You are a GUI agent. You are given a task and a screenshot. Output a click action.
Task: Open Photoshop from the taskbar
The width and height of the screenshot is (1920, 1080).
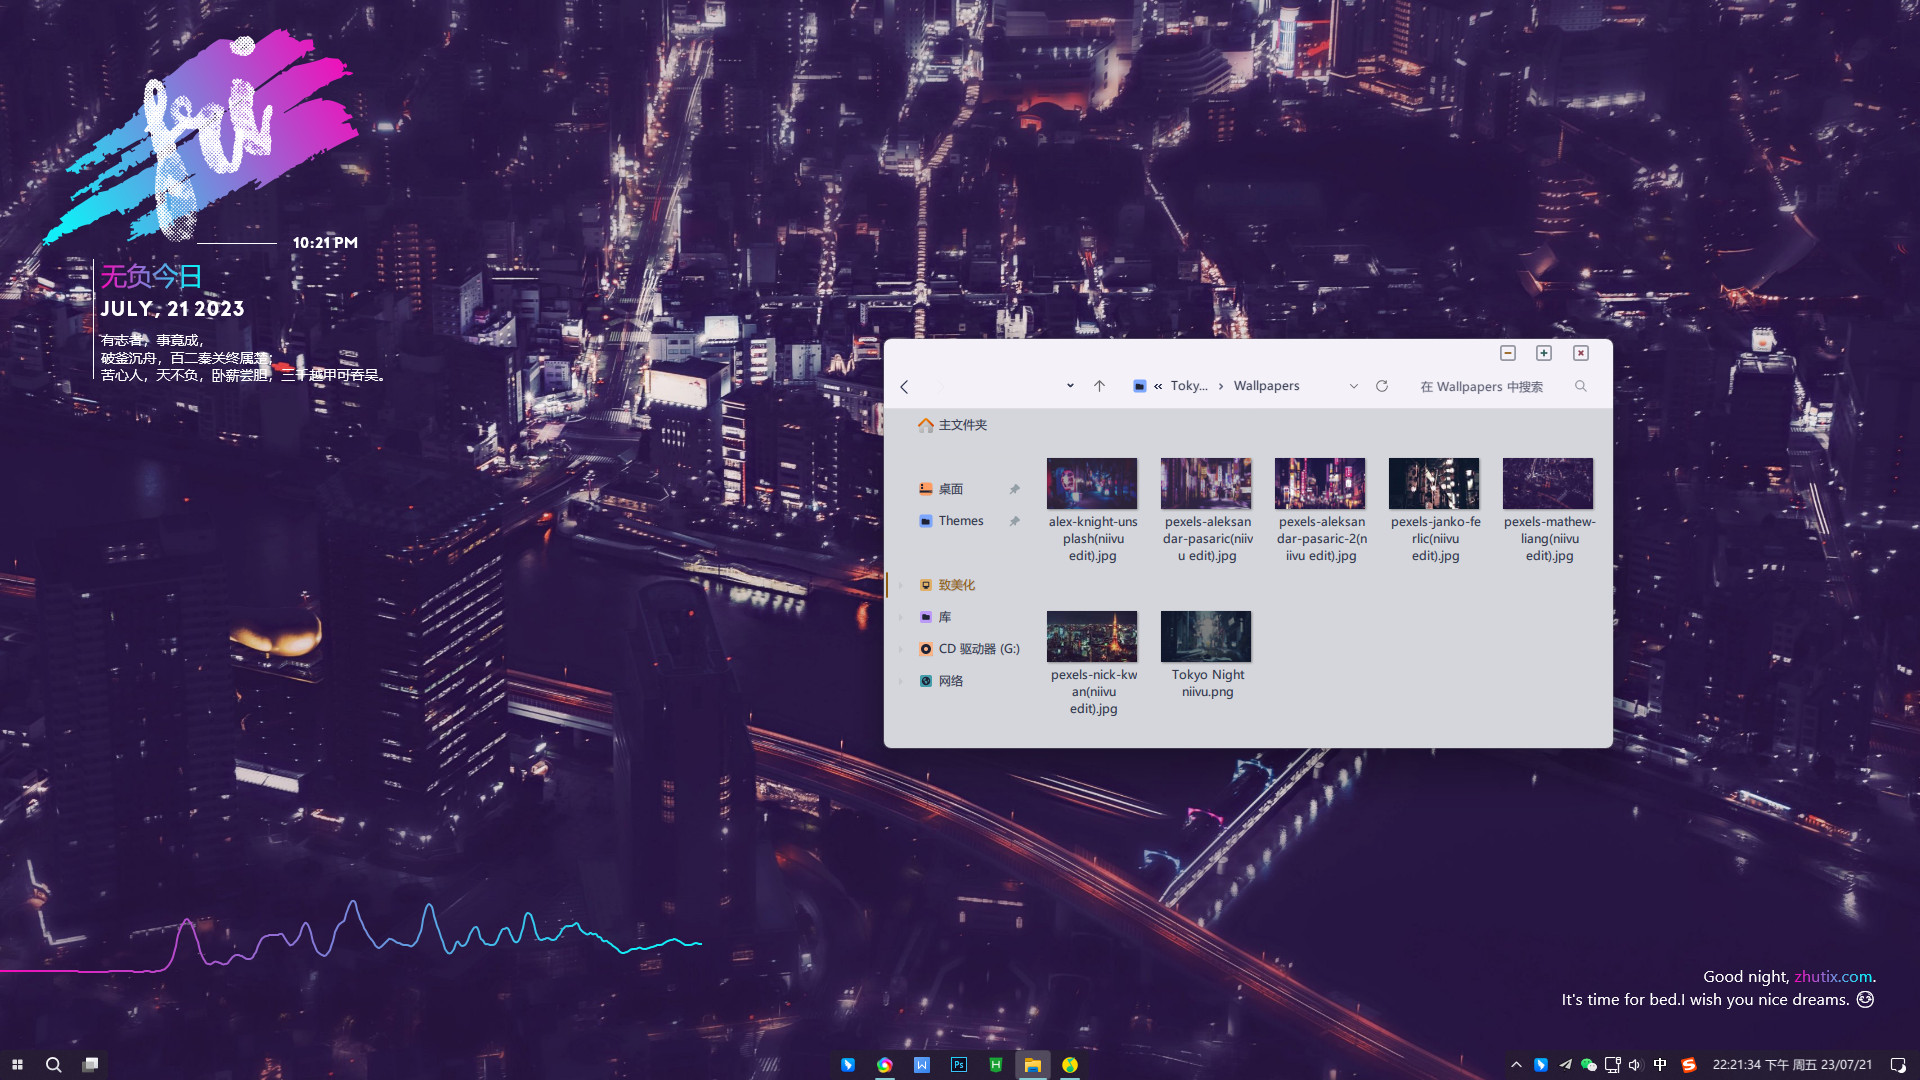[959, 1065]
